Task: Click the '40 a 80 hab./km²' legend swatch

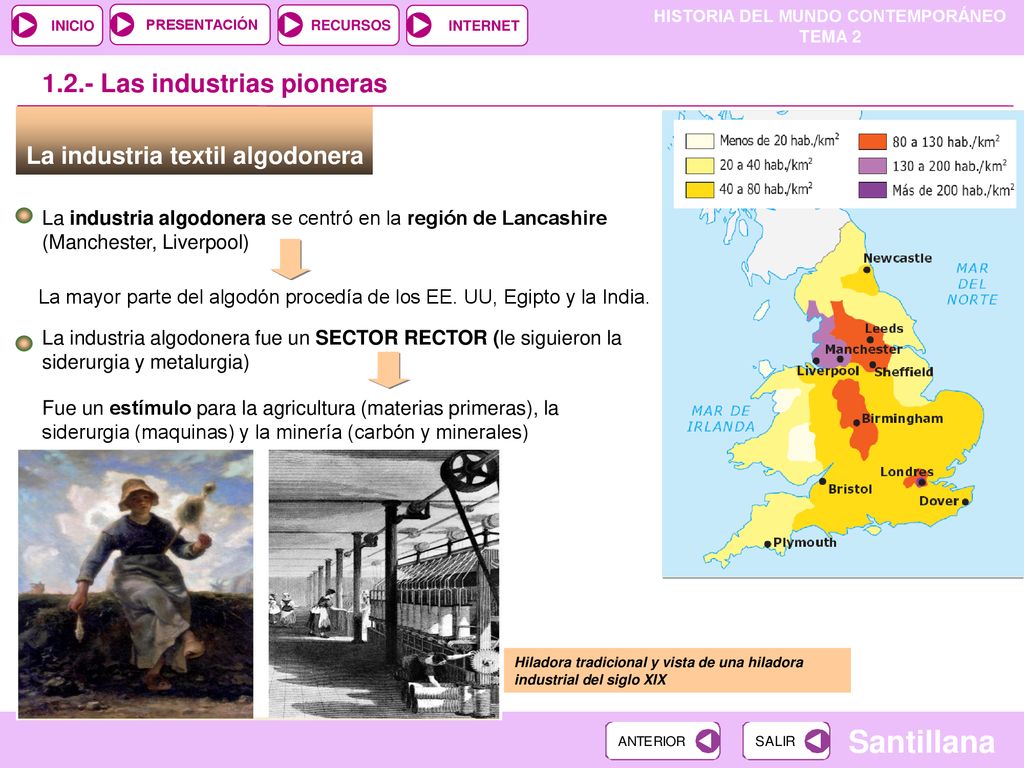Action: (x=699, y=189)
